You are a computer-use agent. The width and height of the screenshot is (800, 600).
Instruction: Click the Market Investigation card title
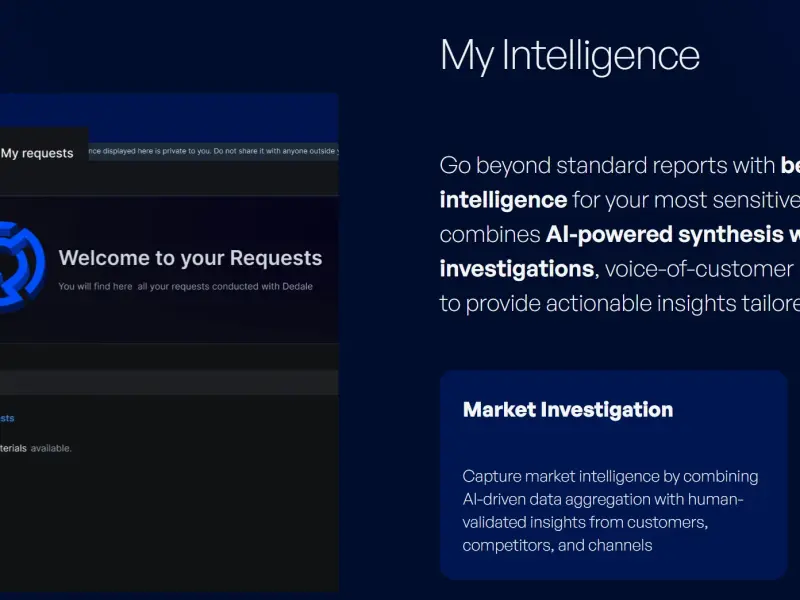568,410
